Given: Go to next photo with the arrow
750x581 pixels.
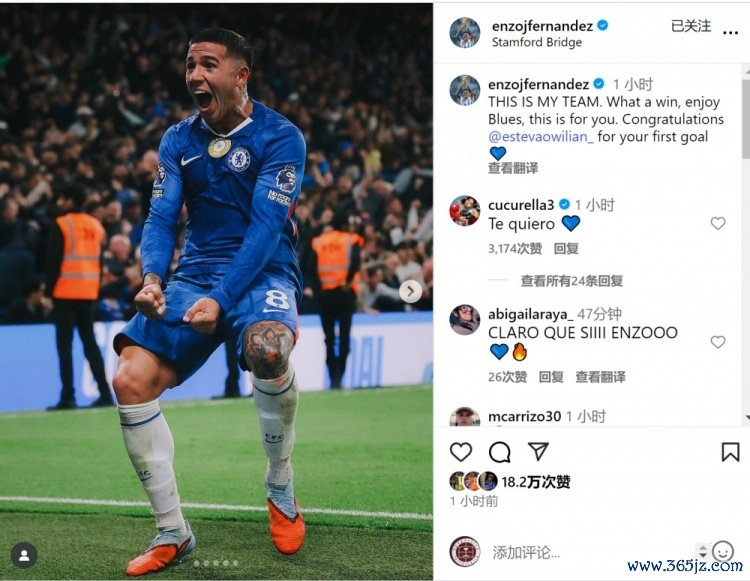Looking at the screenshot, I should point(410,291).
